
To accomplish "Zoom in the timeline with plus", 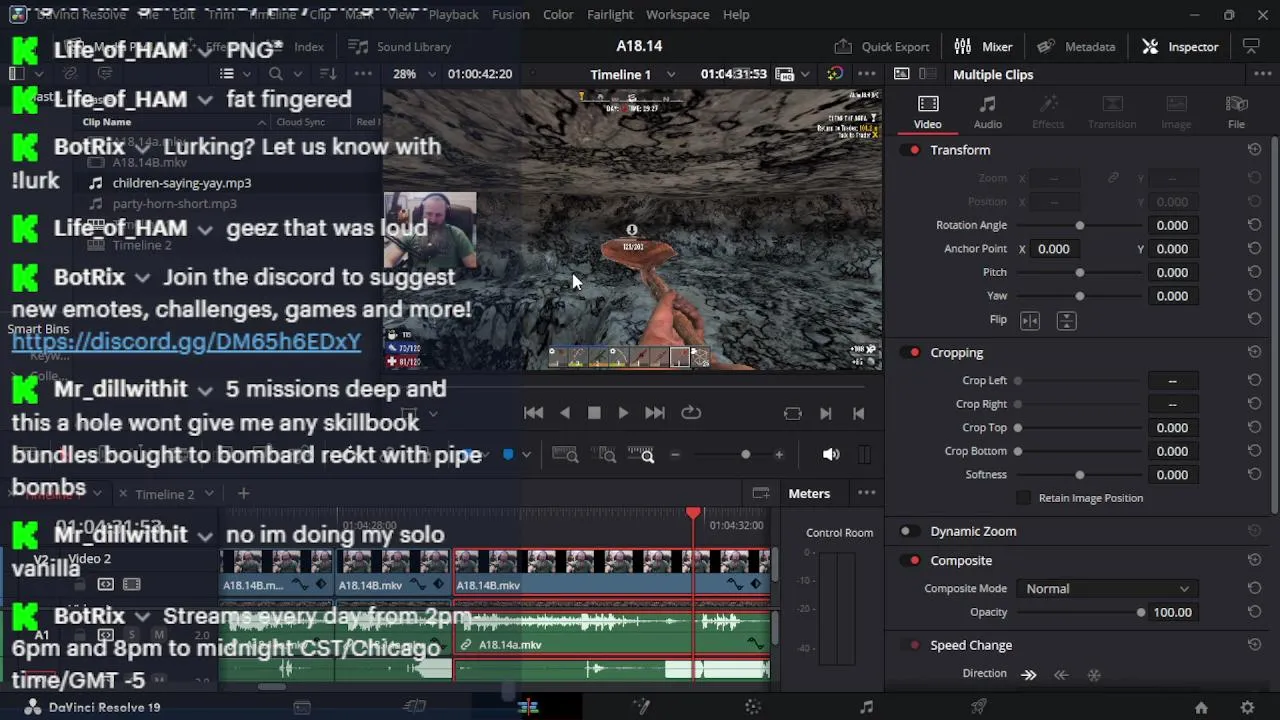I will point(779,455).
